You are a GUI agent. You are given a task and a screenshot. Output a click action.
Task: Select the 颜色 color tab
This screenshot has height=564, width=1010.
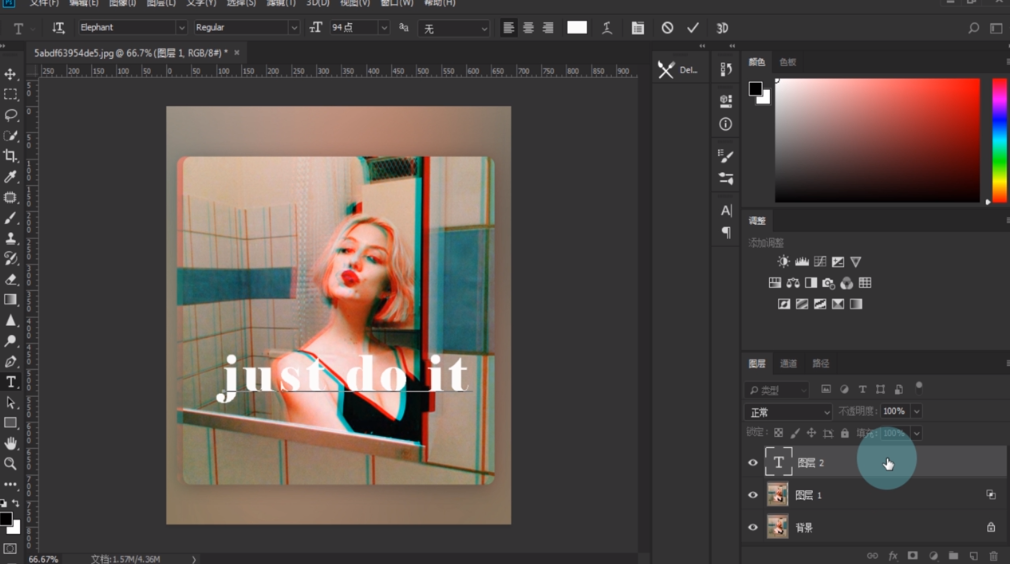click(x=757, y=62)
